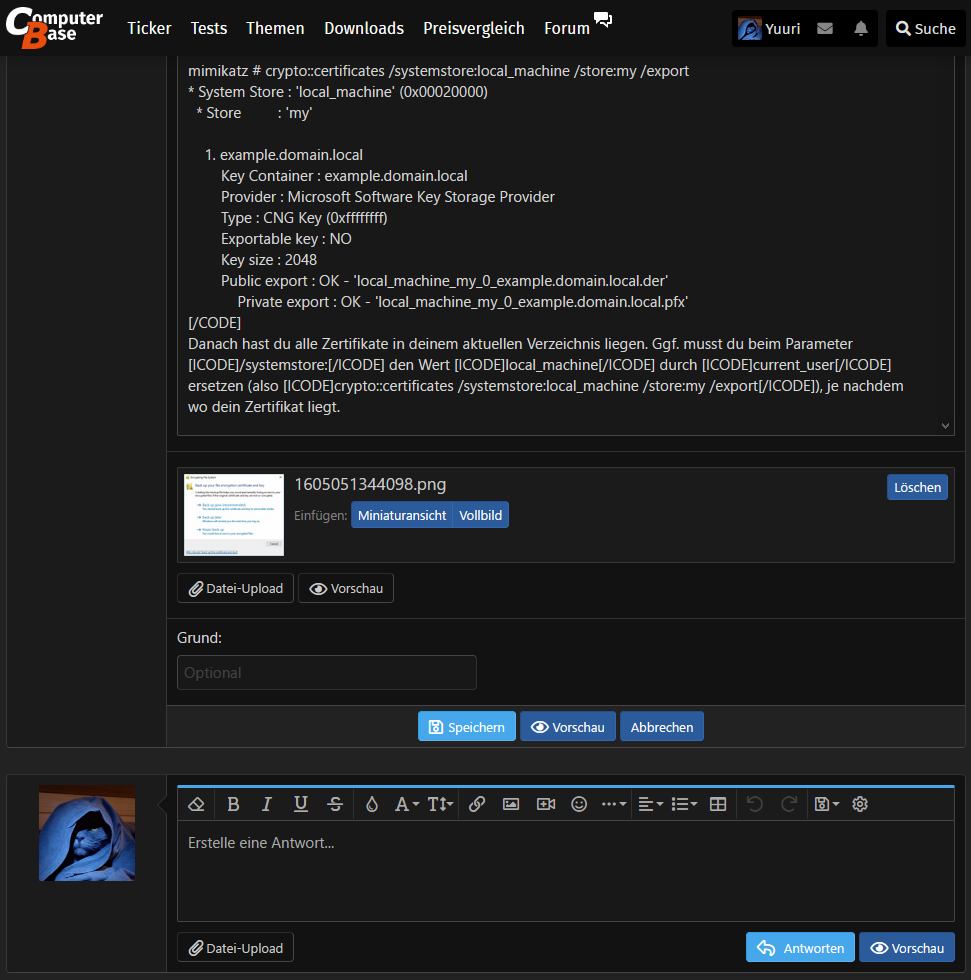Open the Ticker menu item
Image resolution: width=971 pixels, height=980 pixels.
[x=149, y=28]
